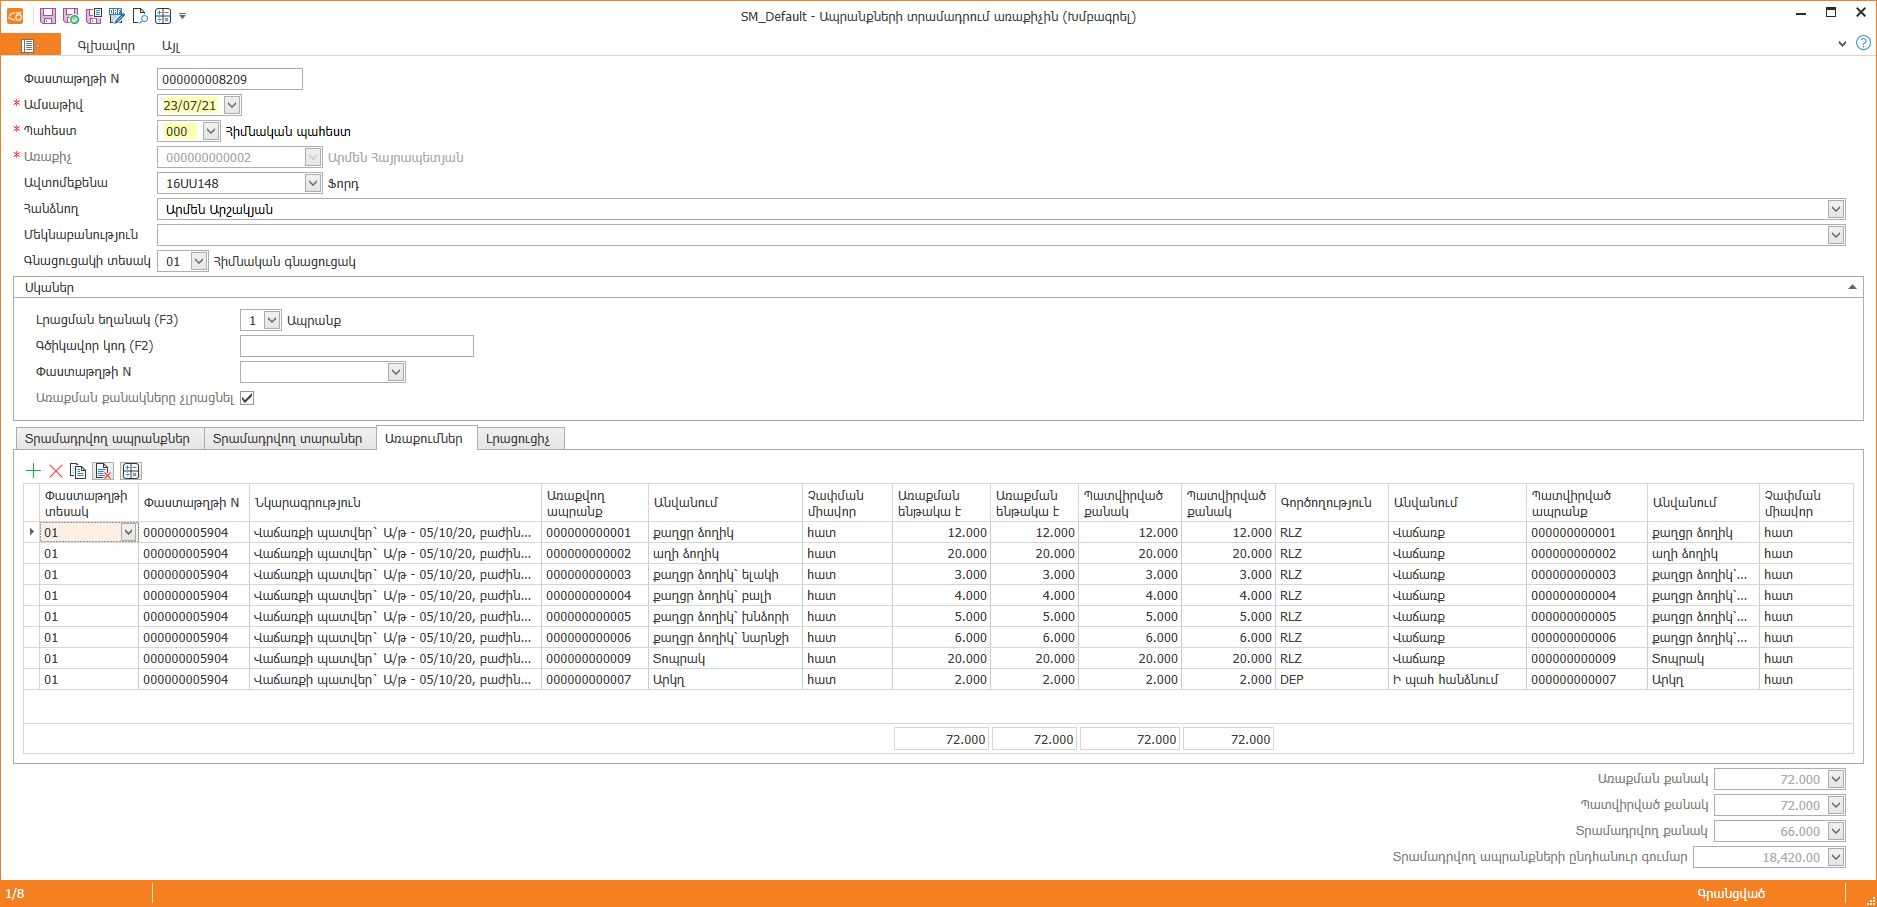Open the Այլ ribbon tab

coord(171,46)
